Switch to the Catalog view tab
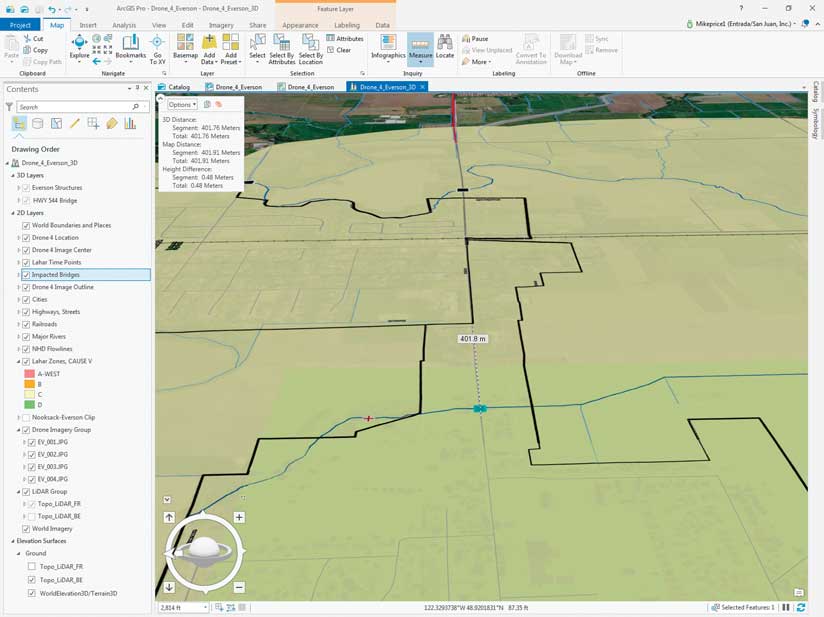Viewport: 824px width, 617px height. pyautogui.click(x=174, y=87)
